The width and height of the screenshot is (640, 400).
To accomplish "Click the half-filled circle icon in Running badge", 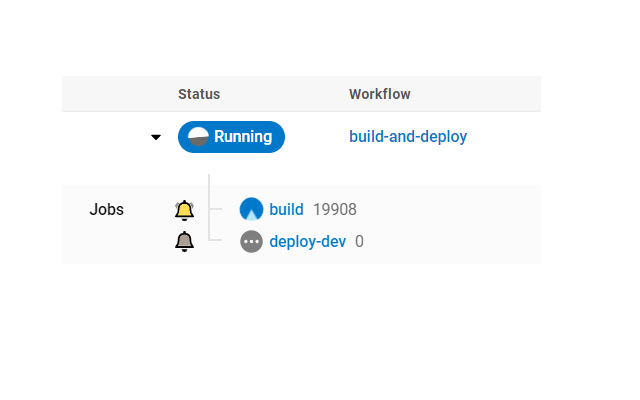I will coord(198,137).
